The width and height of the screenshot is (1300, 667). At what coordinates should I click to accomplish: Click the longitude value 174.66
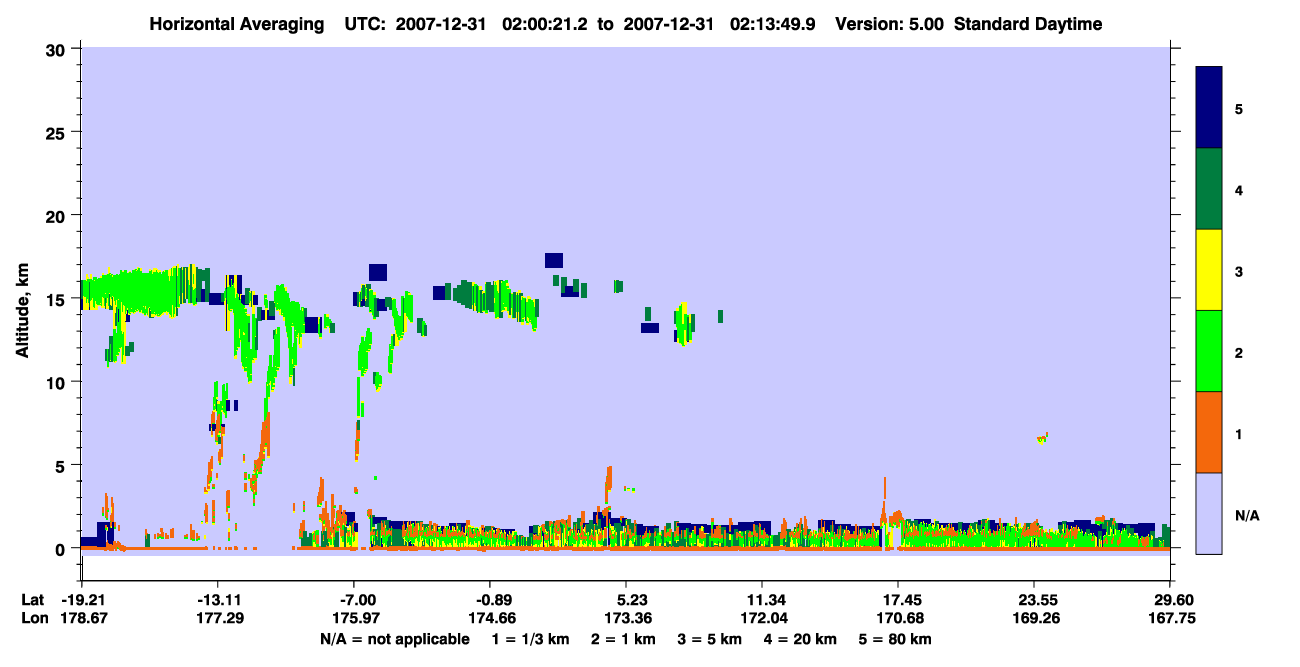coord(490,618)
